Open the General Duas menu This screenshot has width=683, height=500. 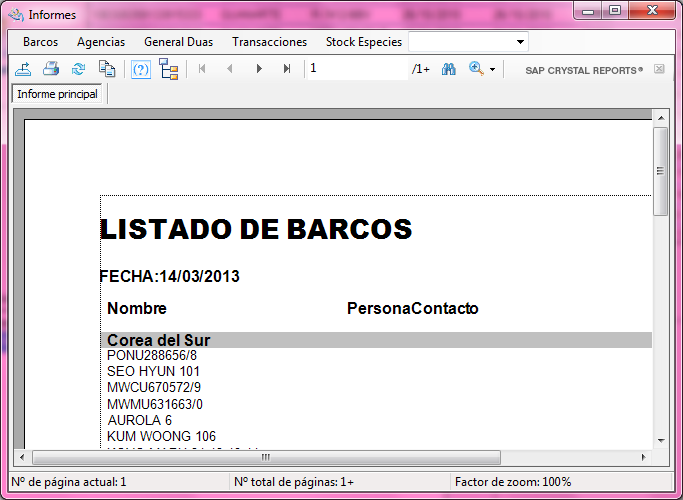(179, 42)
